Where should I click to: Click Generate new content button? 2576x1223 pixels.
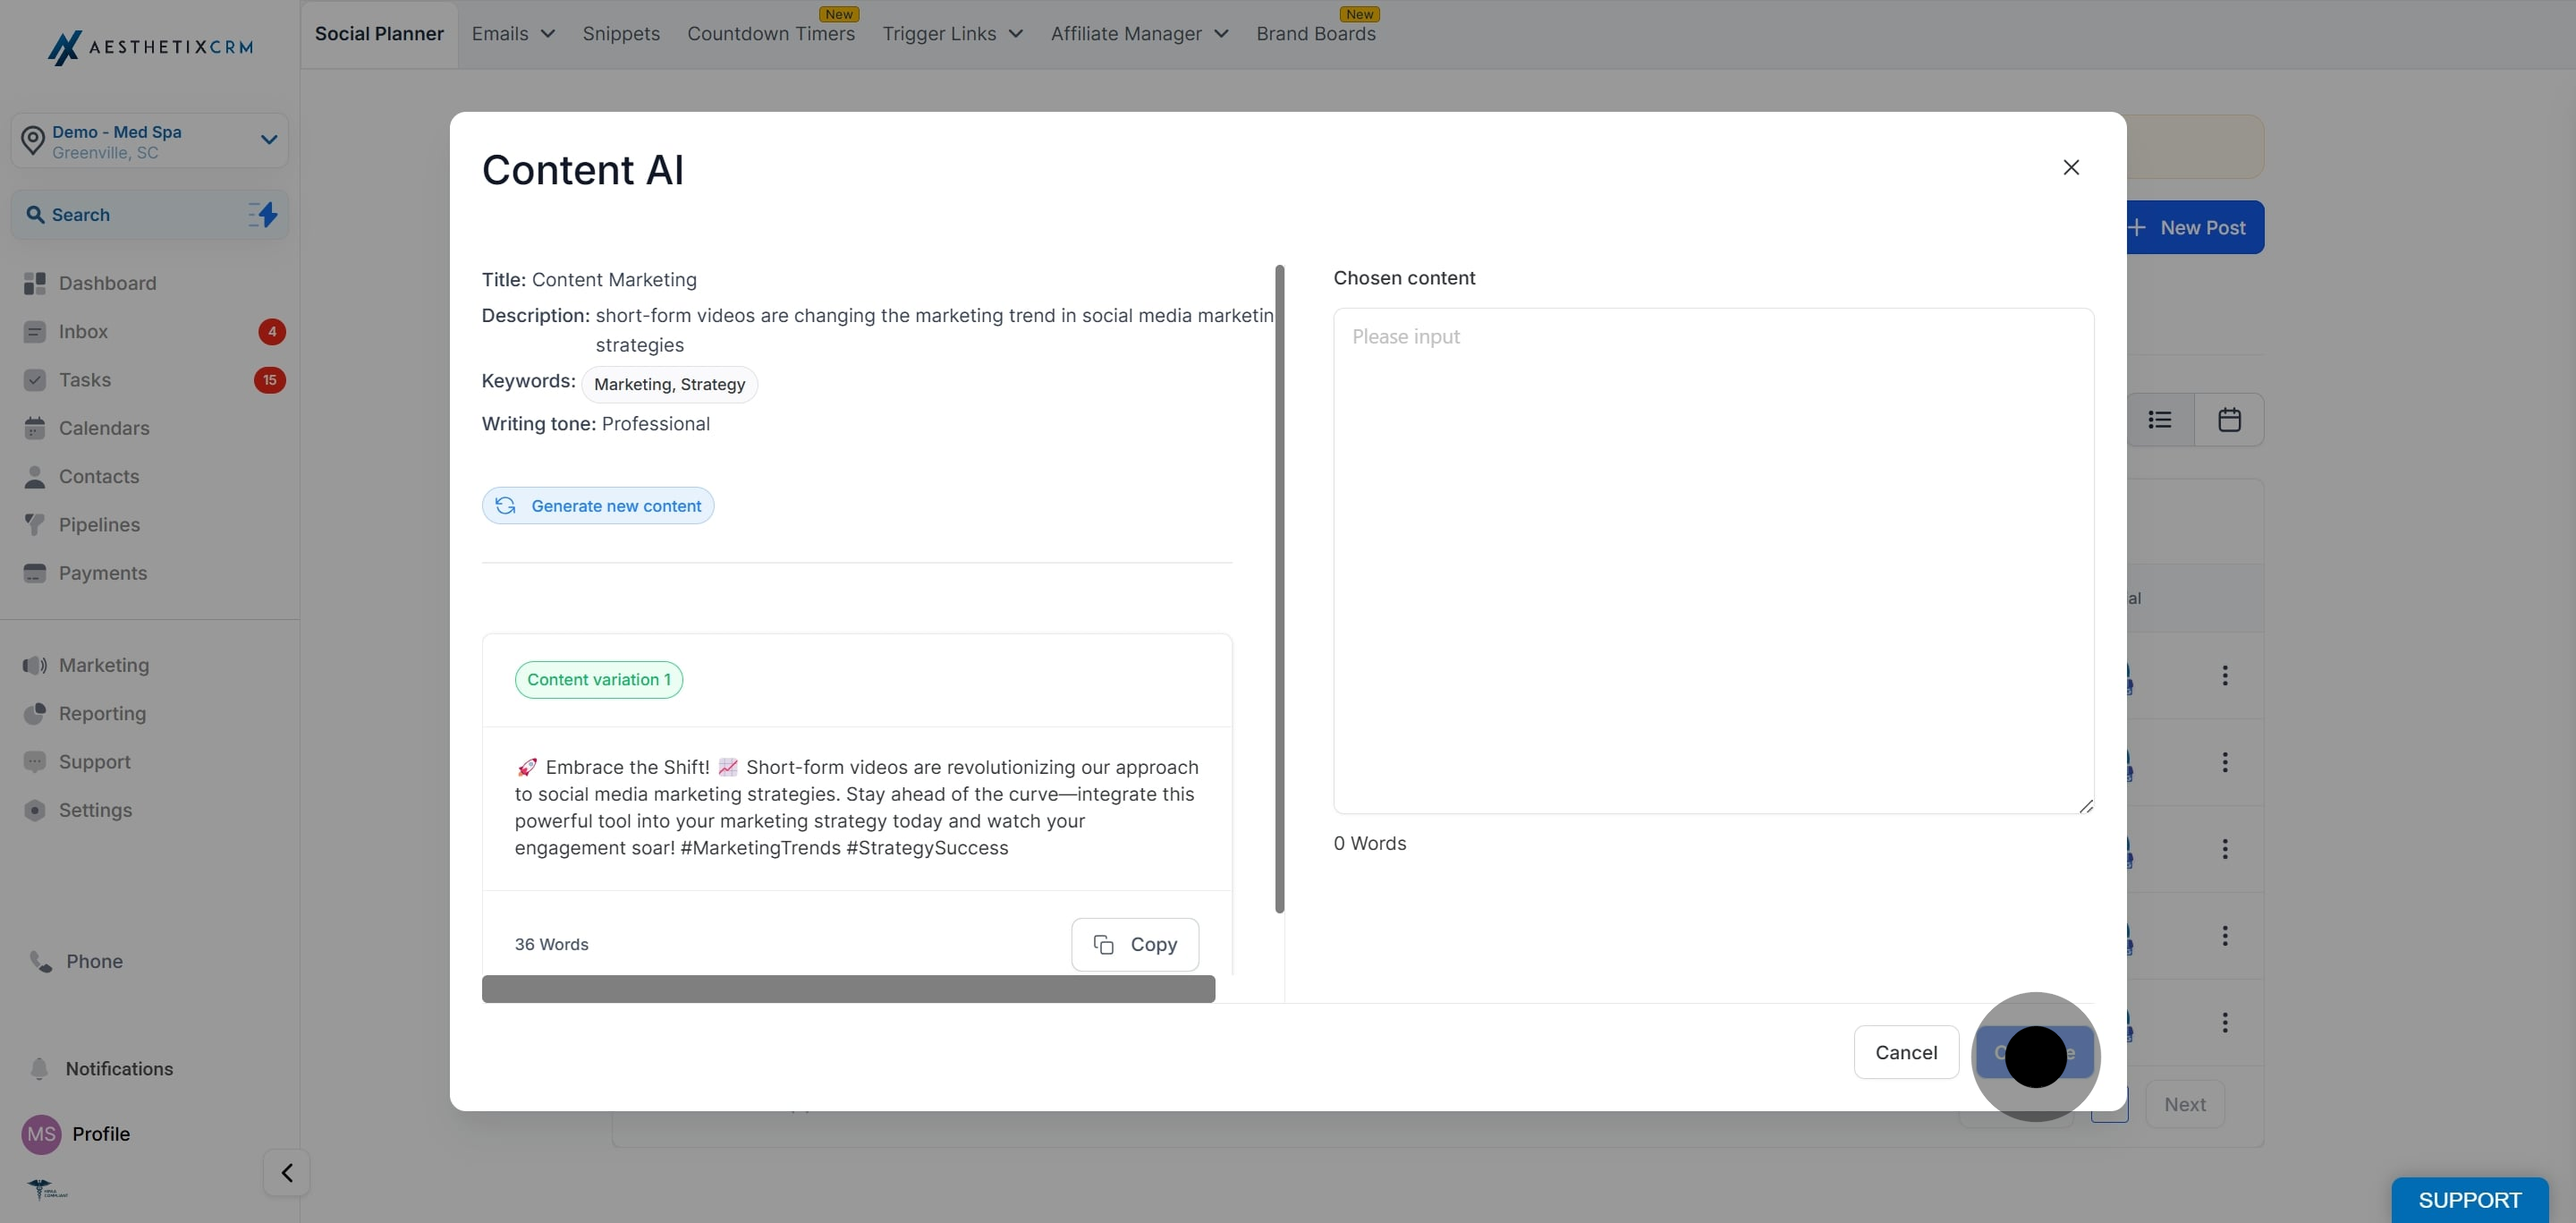tap(598, 506)
